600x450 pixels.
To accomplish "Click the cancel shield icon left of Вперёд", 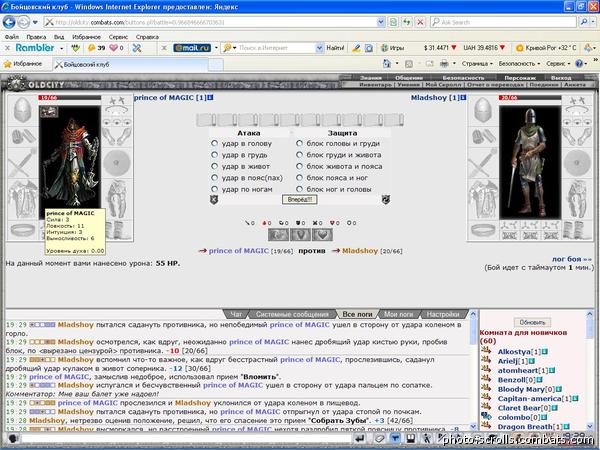I will click(214, 199).
